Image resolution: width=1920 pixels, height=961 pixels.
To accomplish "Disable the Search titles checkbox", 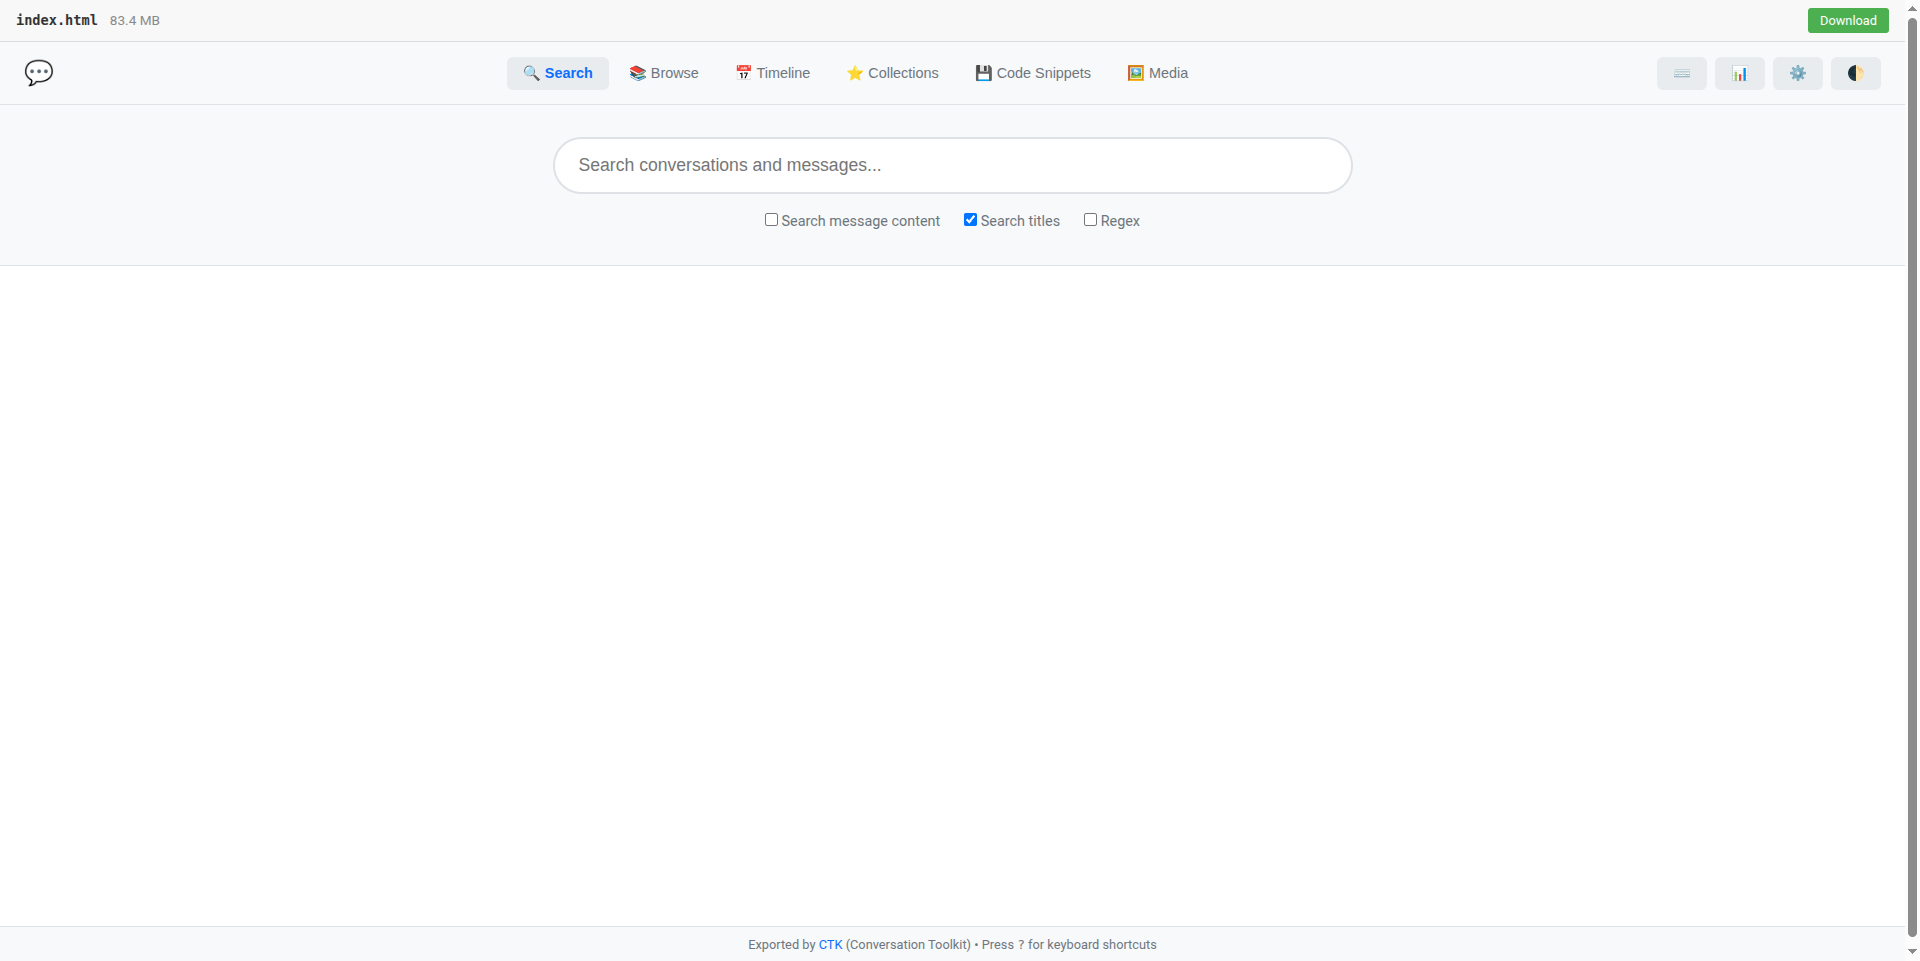I will pos(970,219).
